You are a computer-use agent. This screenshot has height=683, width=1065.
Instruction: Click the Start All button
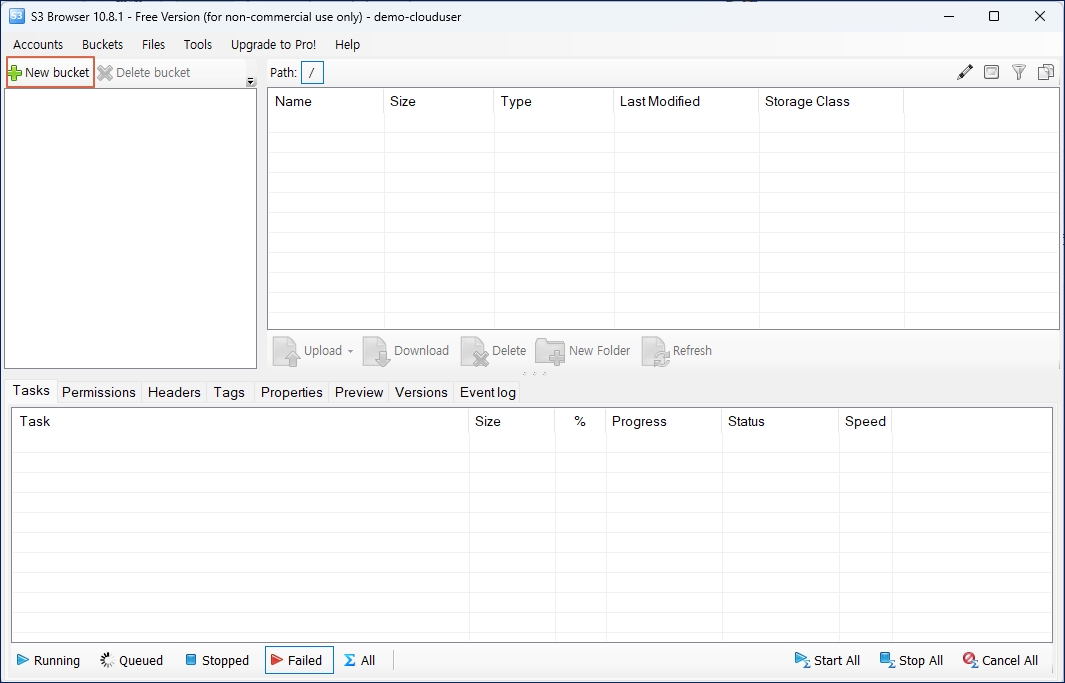click(x=827, y=660)
